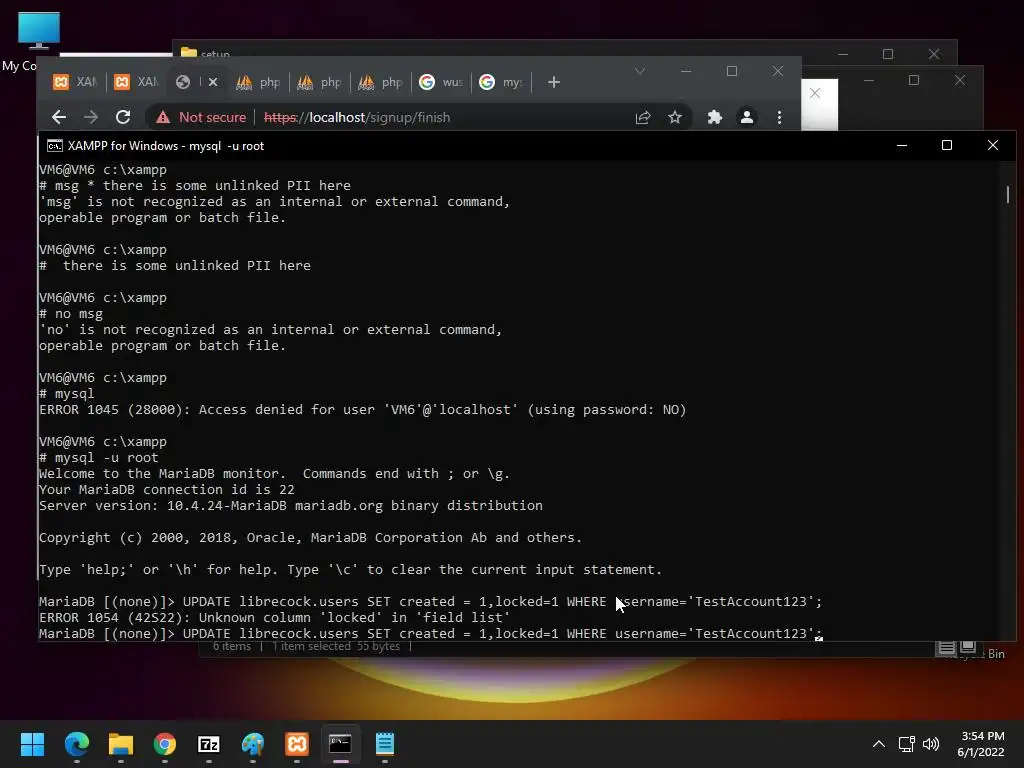Open the clock showing 3:54 PM
Screen dimensions: 1024x768
982,744
